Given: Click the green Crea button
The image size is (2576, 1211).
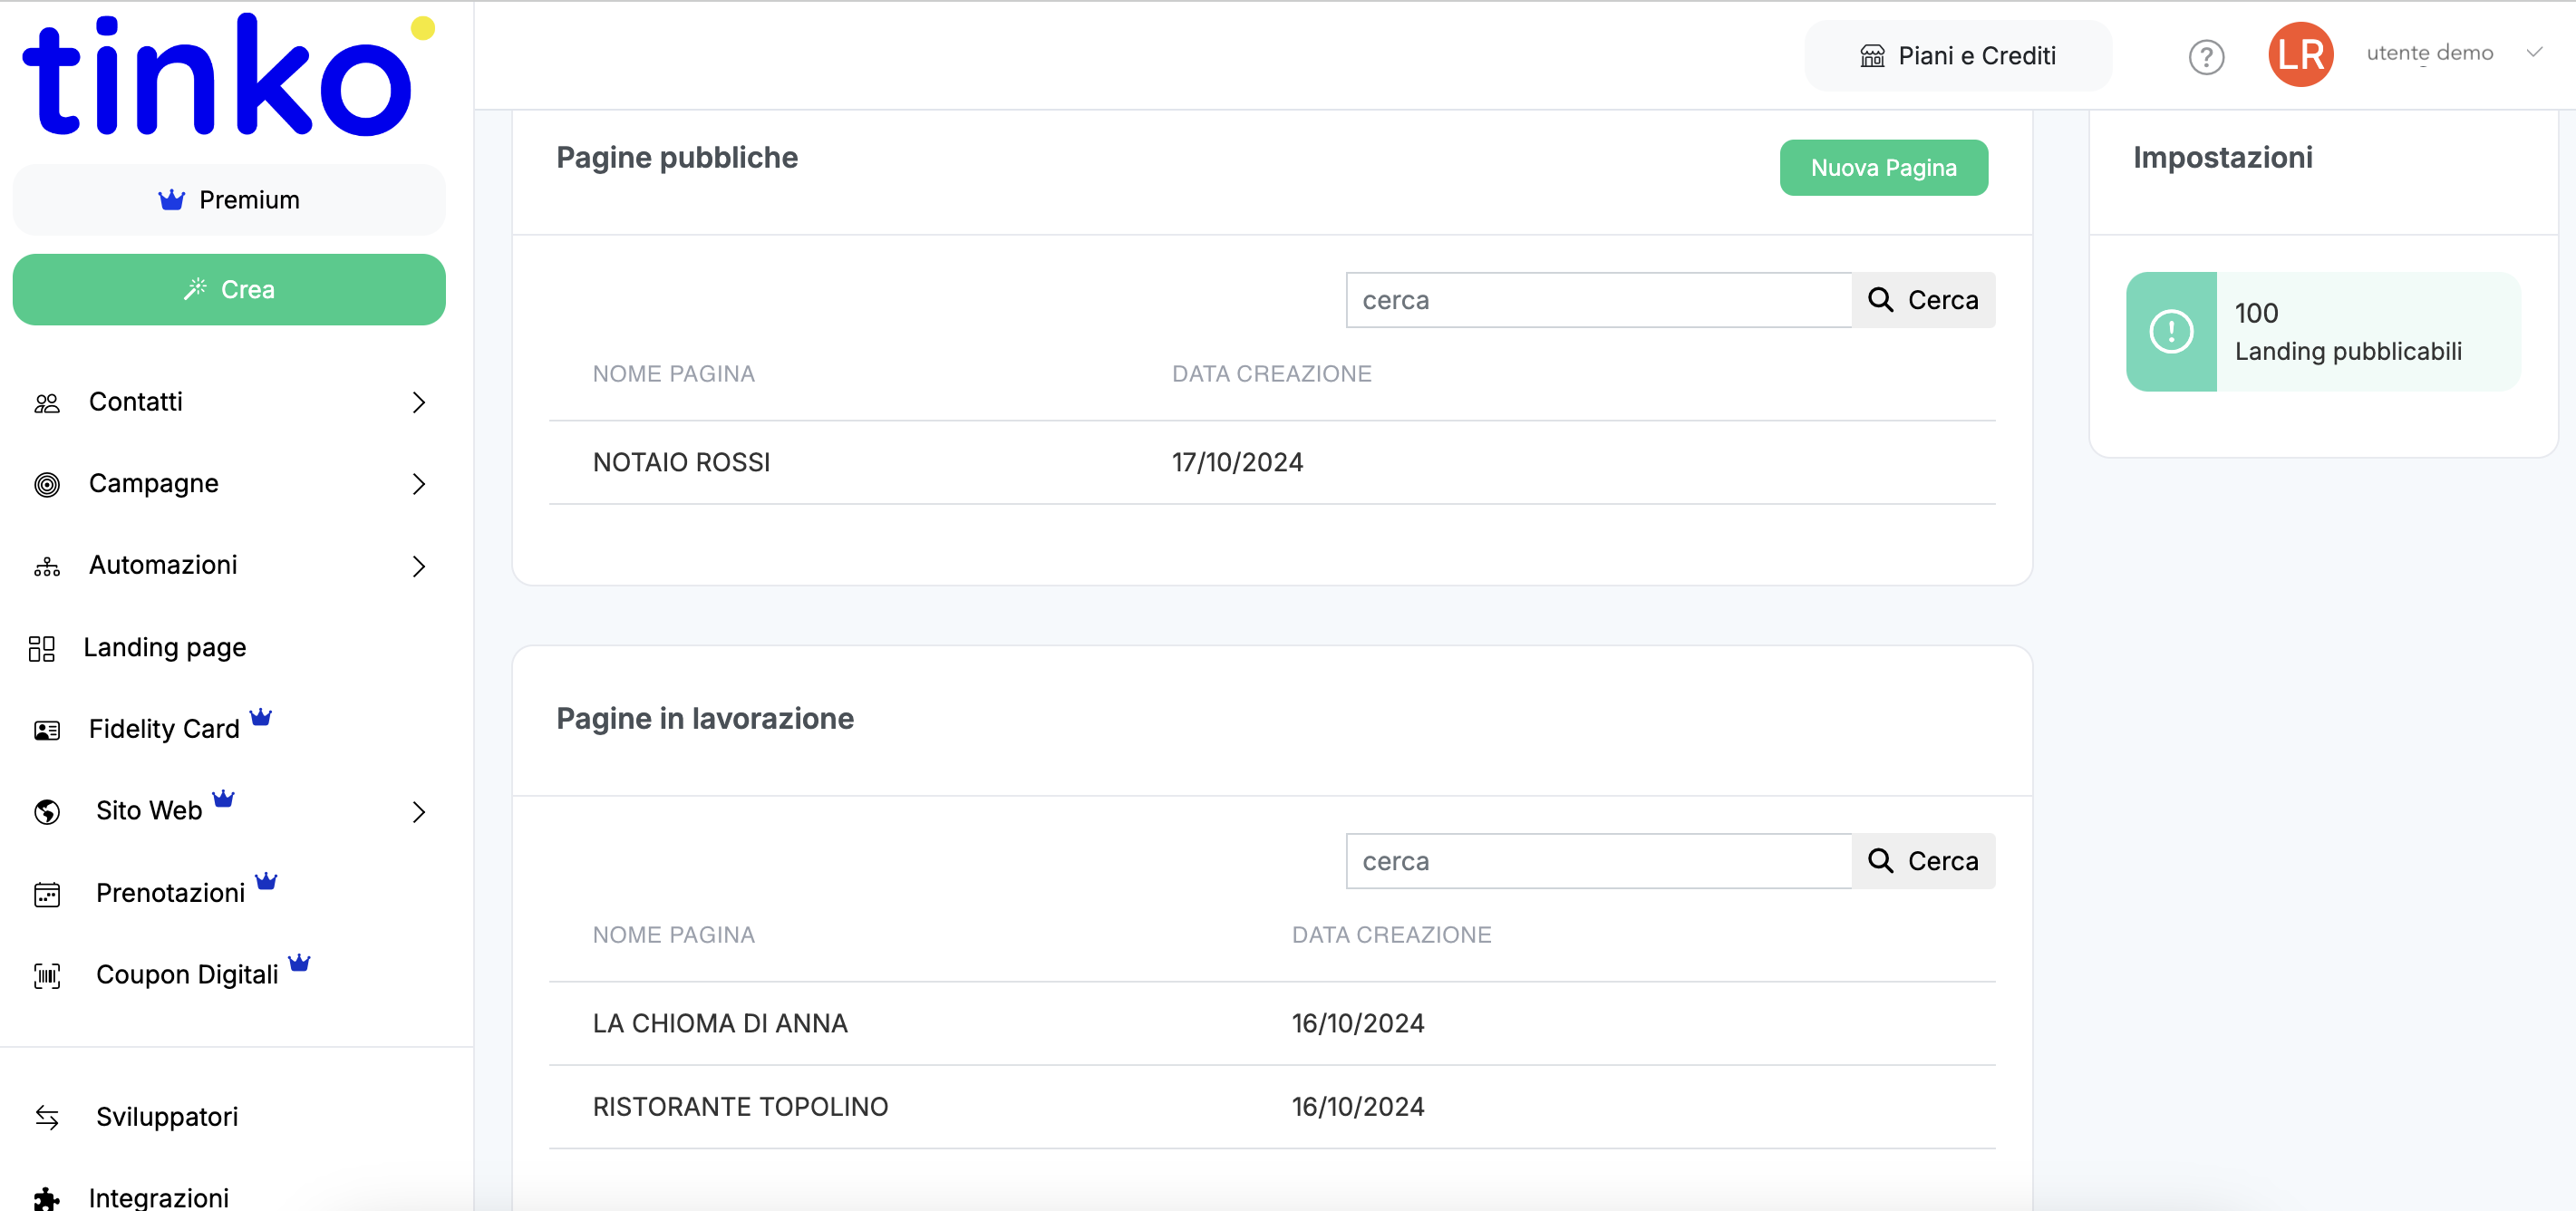Looking at the screenshot, I should (x=229, y=289).
